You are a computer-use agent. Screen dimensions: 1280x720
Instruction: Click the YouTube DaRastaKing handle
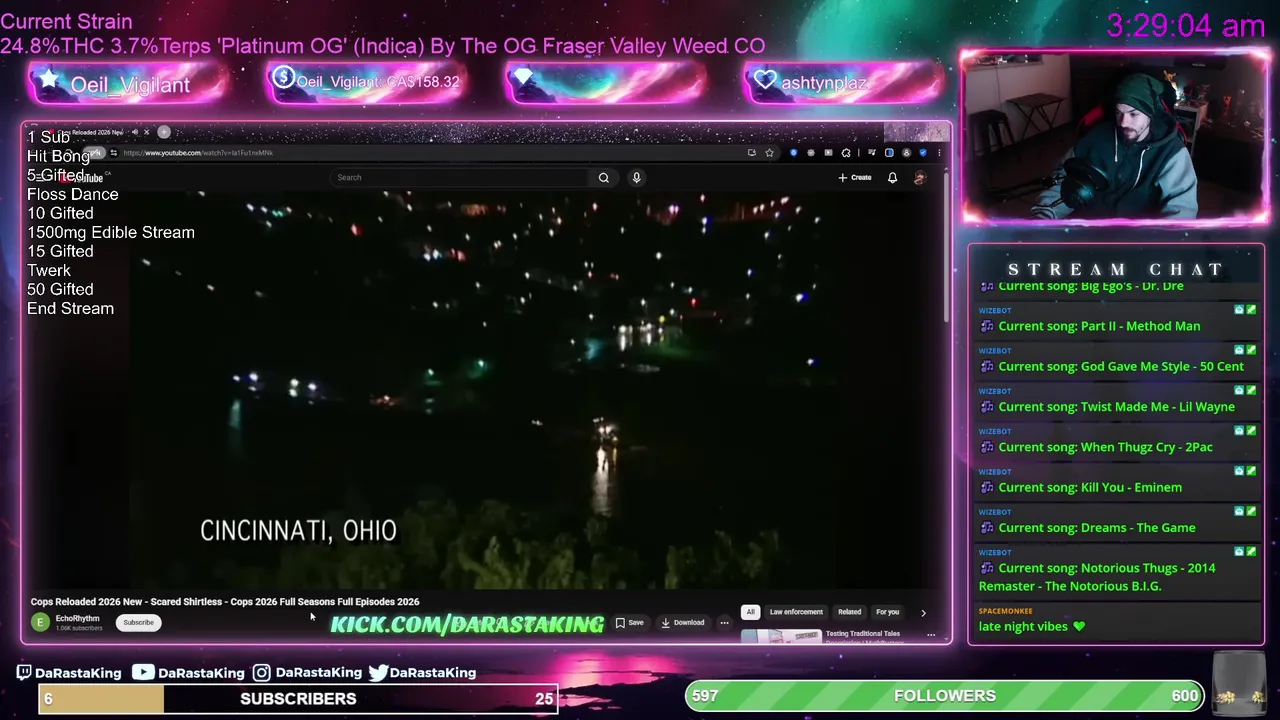tap(190, 673)
